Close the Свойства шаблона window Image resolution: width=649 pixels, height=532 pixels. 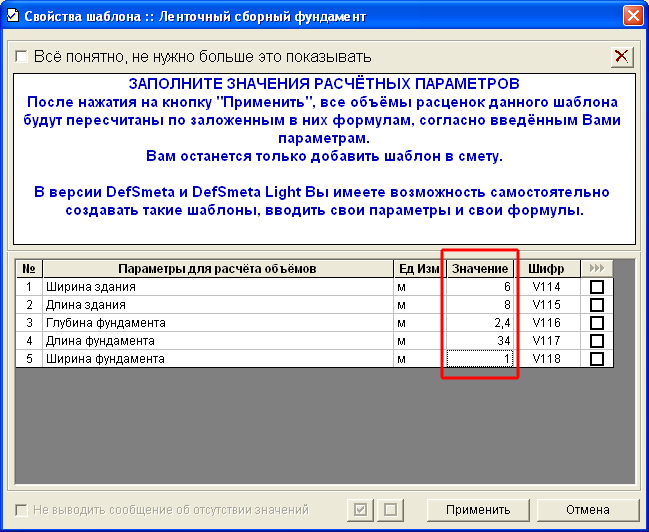(633, 16)
